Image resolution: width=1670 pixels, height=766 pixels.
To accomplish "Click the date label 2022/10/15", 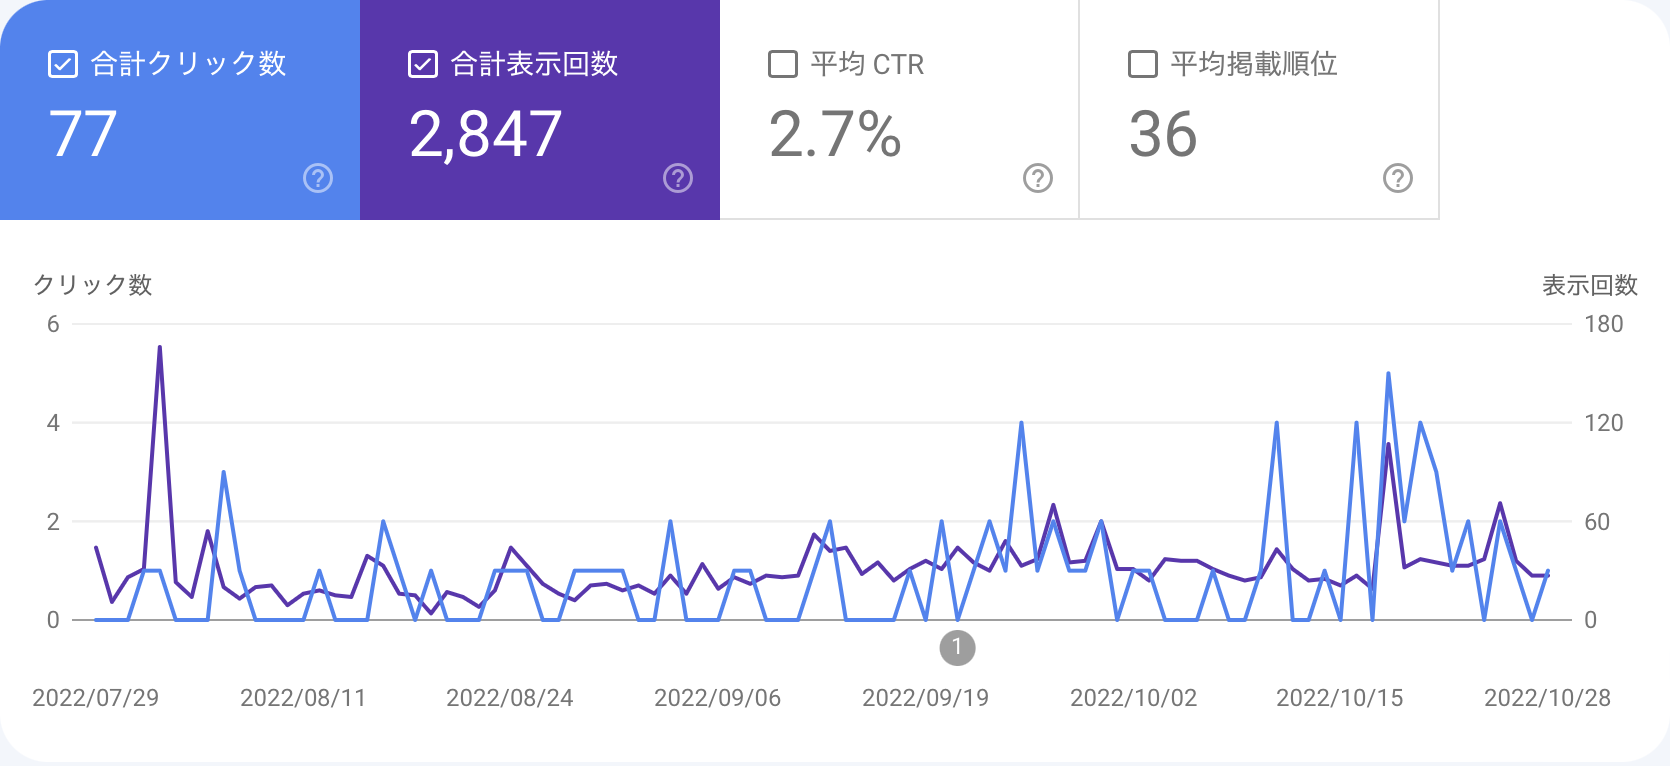I will point(1340,698).
